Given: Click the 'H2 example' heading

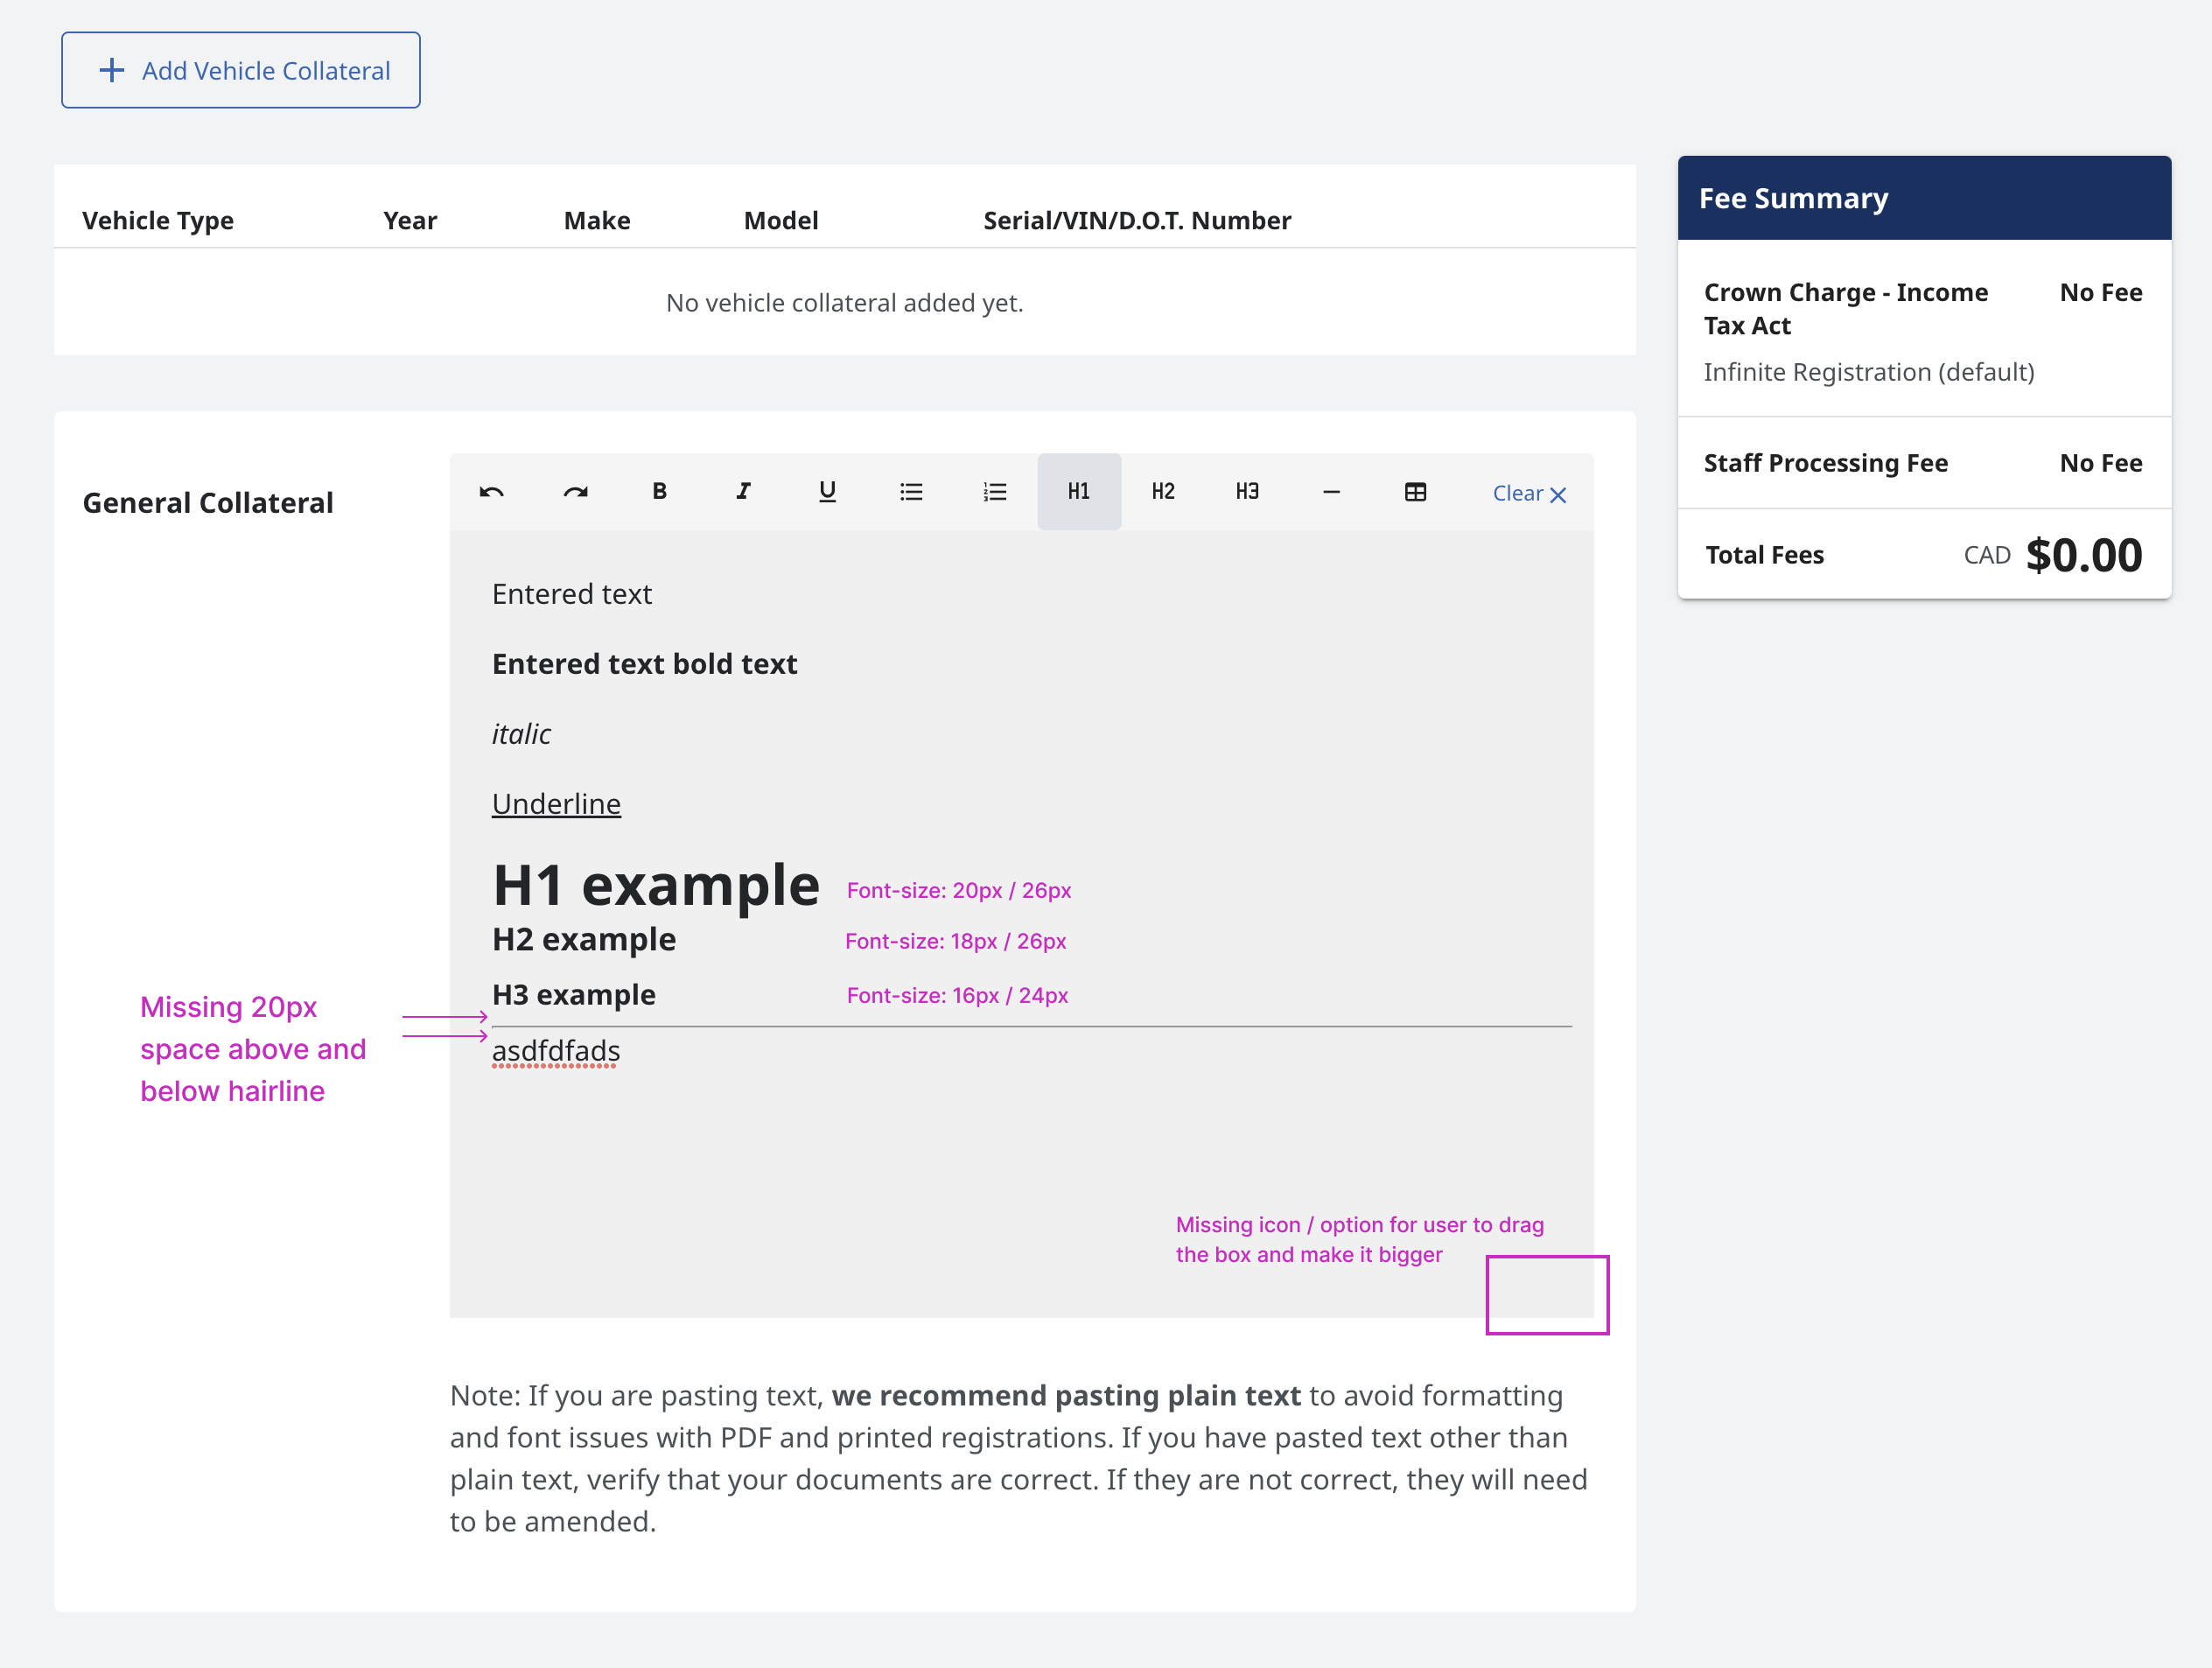Looking at the screenshot, I should 584,940.
